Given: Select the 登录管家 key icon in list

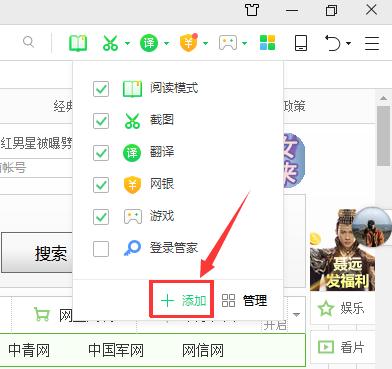Looking at the screenshot, I should 132,249.
